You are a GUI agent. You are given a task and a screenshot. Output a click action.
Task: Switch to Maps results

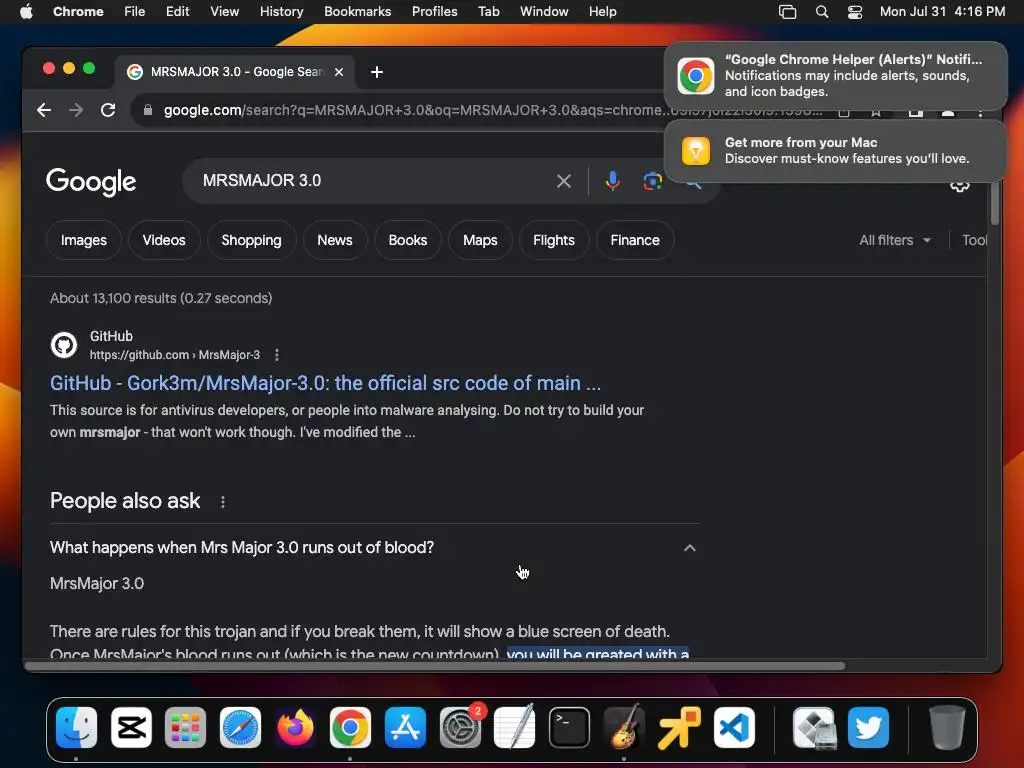[x=480, y=240]
